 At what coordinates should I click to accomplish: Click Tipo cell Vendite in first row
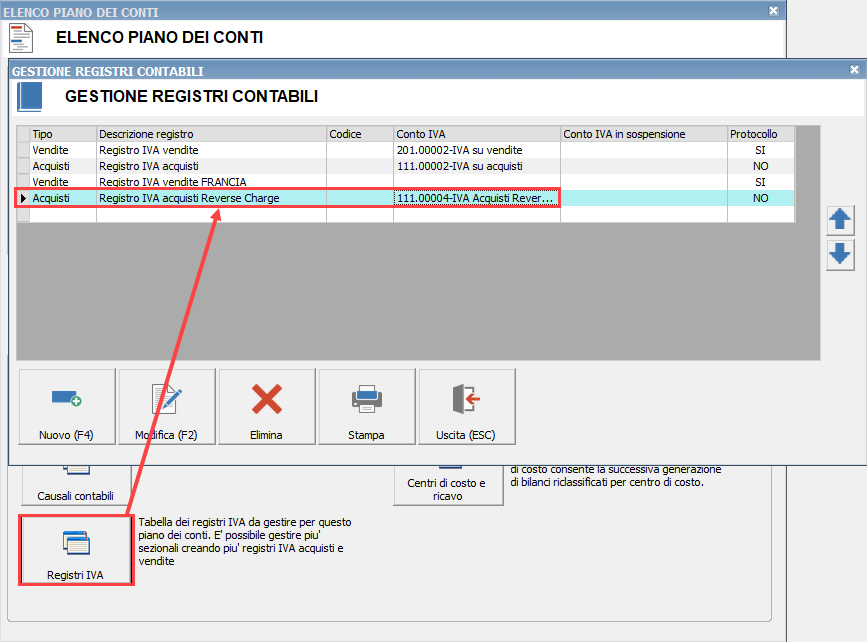[x=63, y=150]
